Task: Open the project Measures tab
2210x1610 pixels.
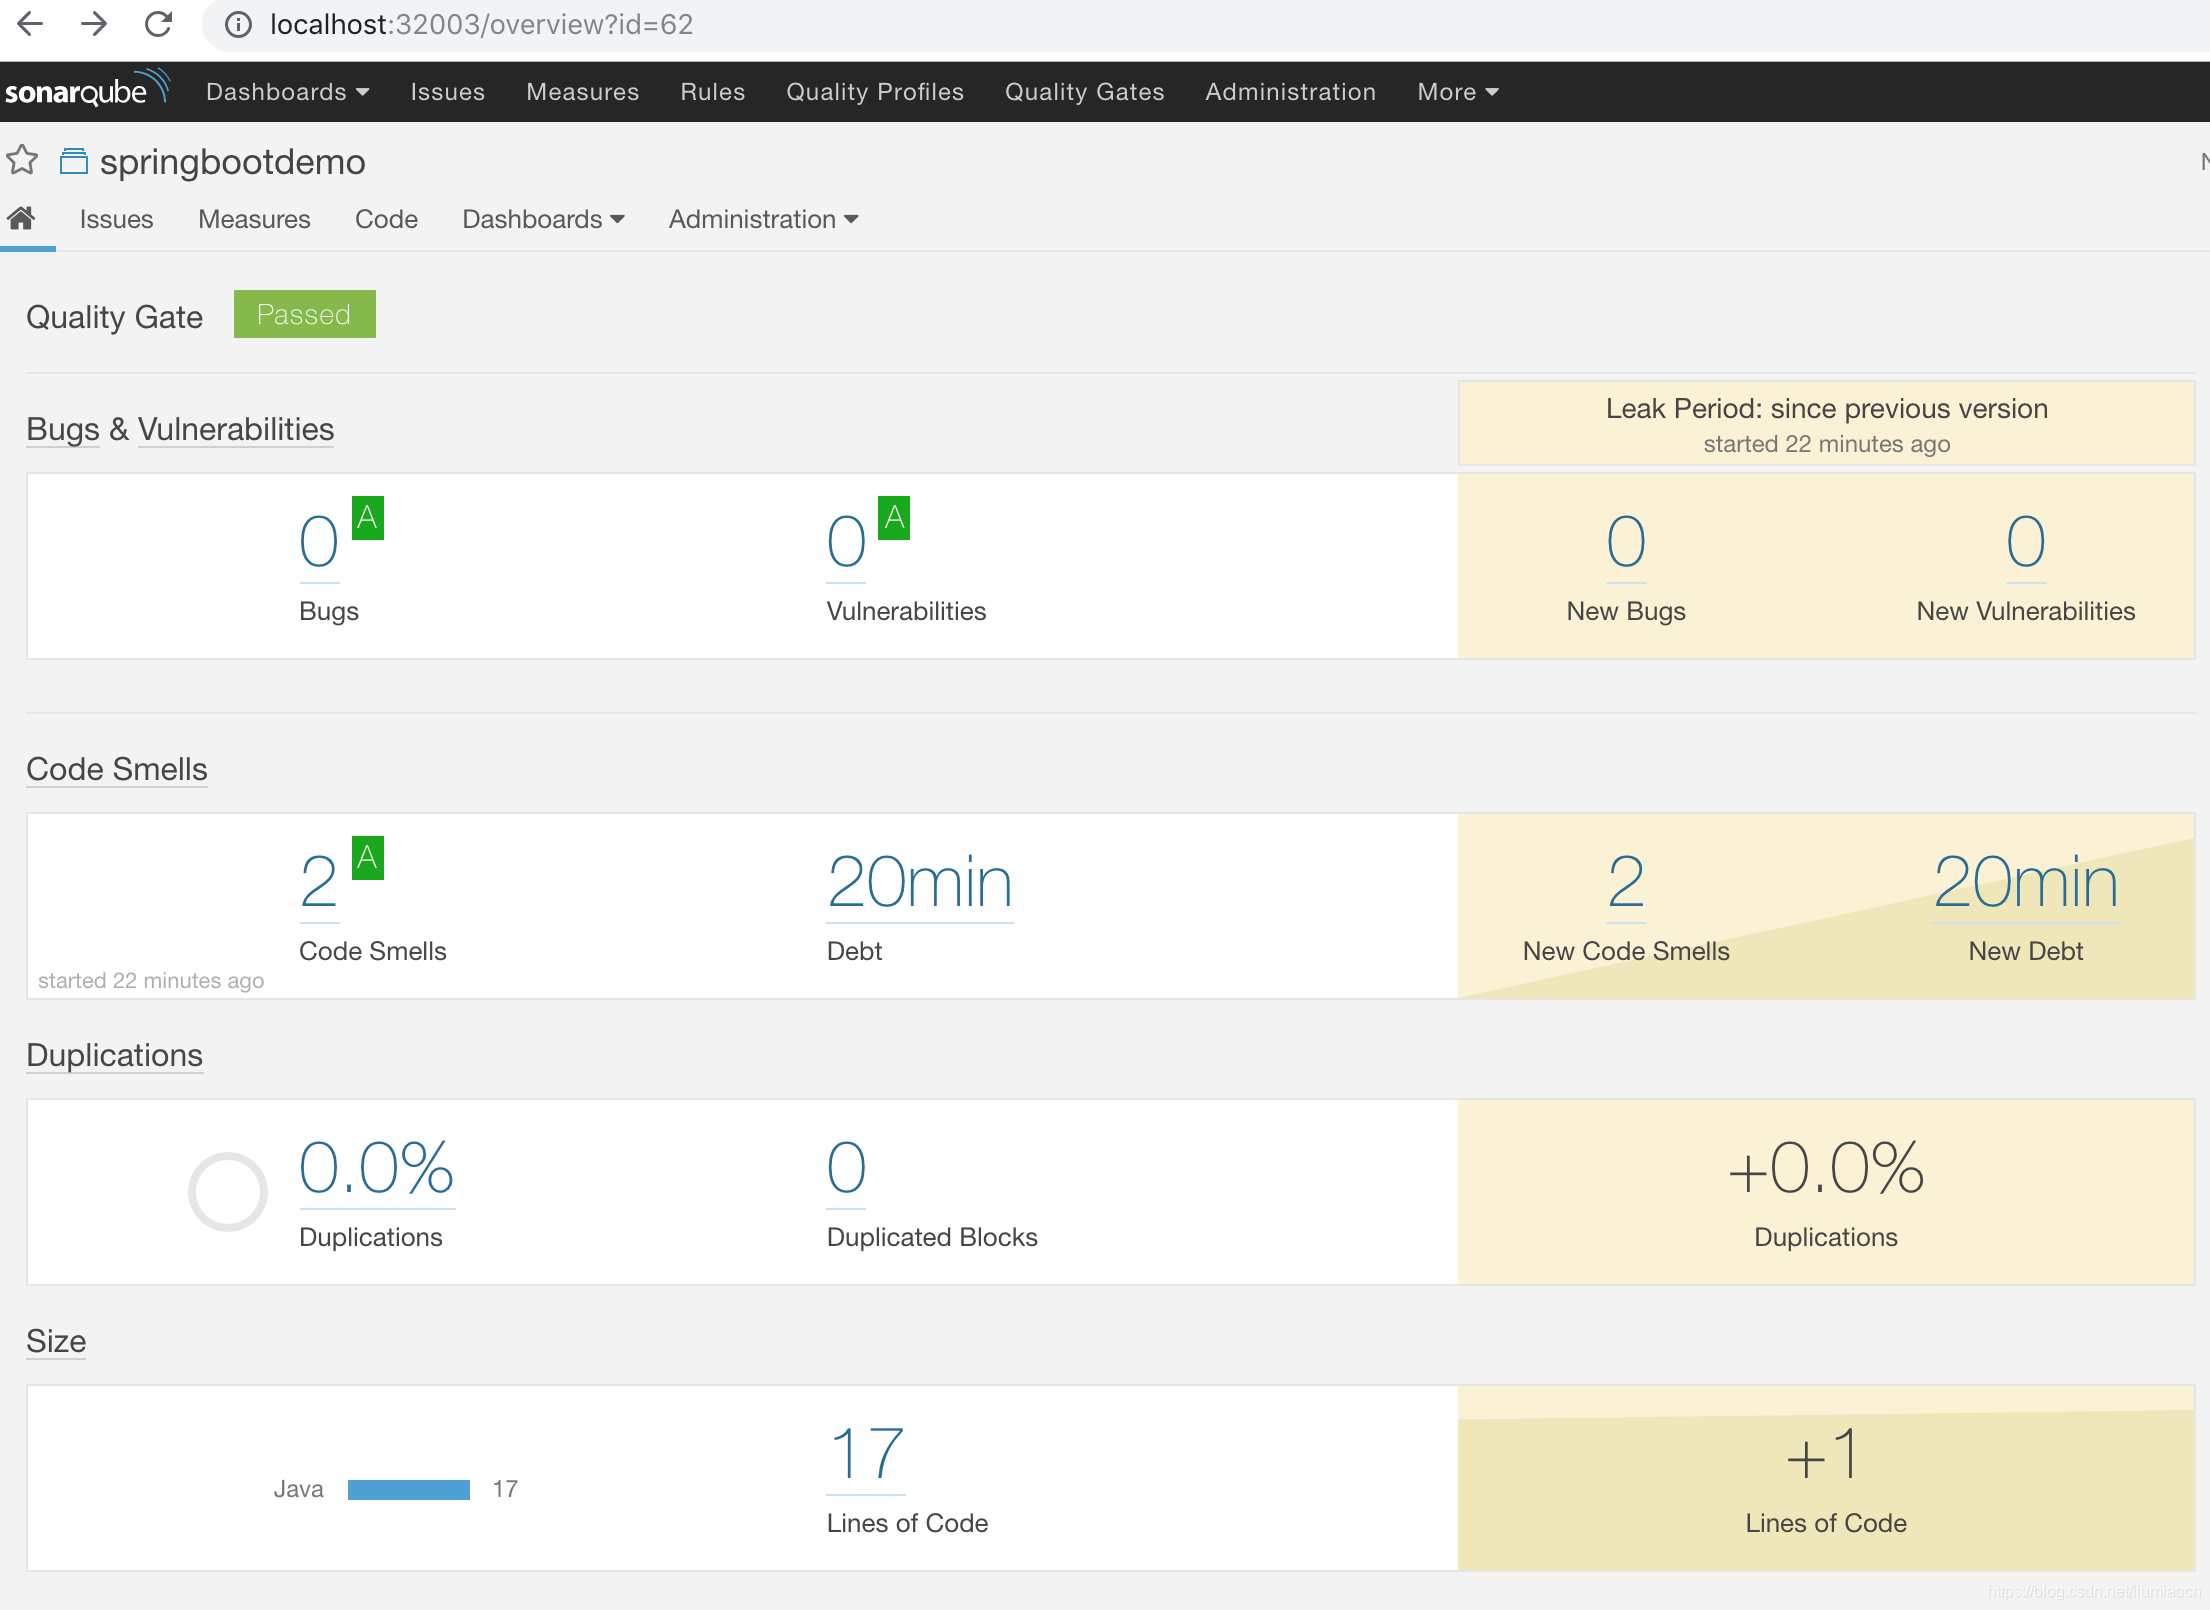Action: coord(254,219)
